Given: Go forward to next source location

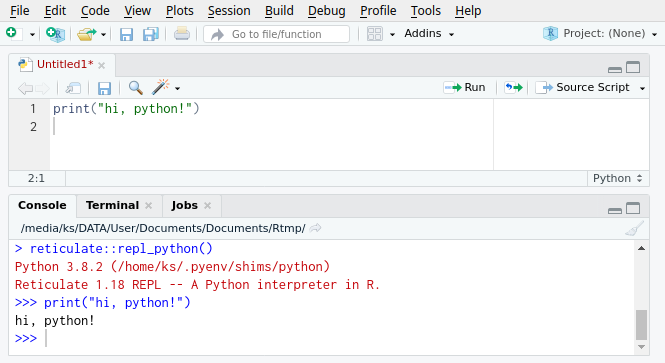Looking at the screenshot, I should pyautogui.click(x=42, y=88).
